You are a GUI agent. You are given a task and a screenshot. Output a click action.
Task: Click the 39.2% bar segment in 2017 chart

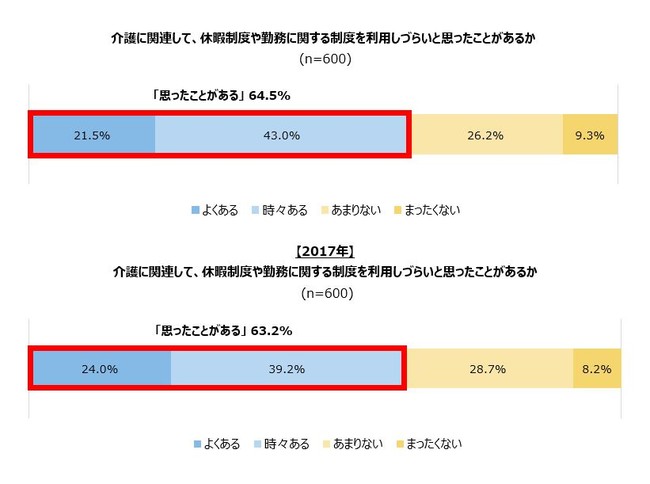point(286,369)
